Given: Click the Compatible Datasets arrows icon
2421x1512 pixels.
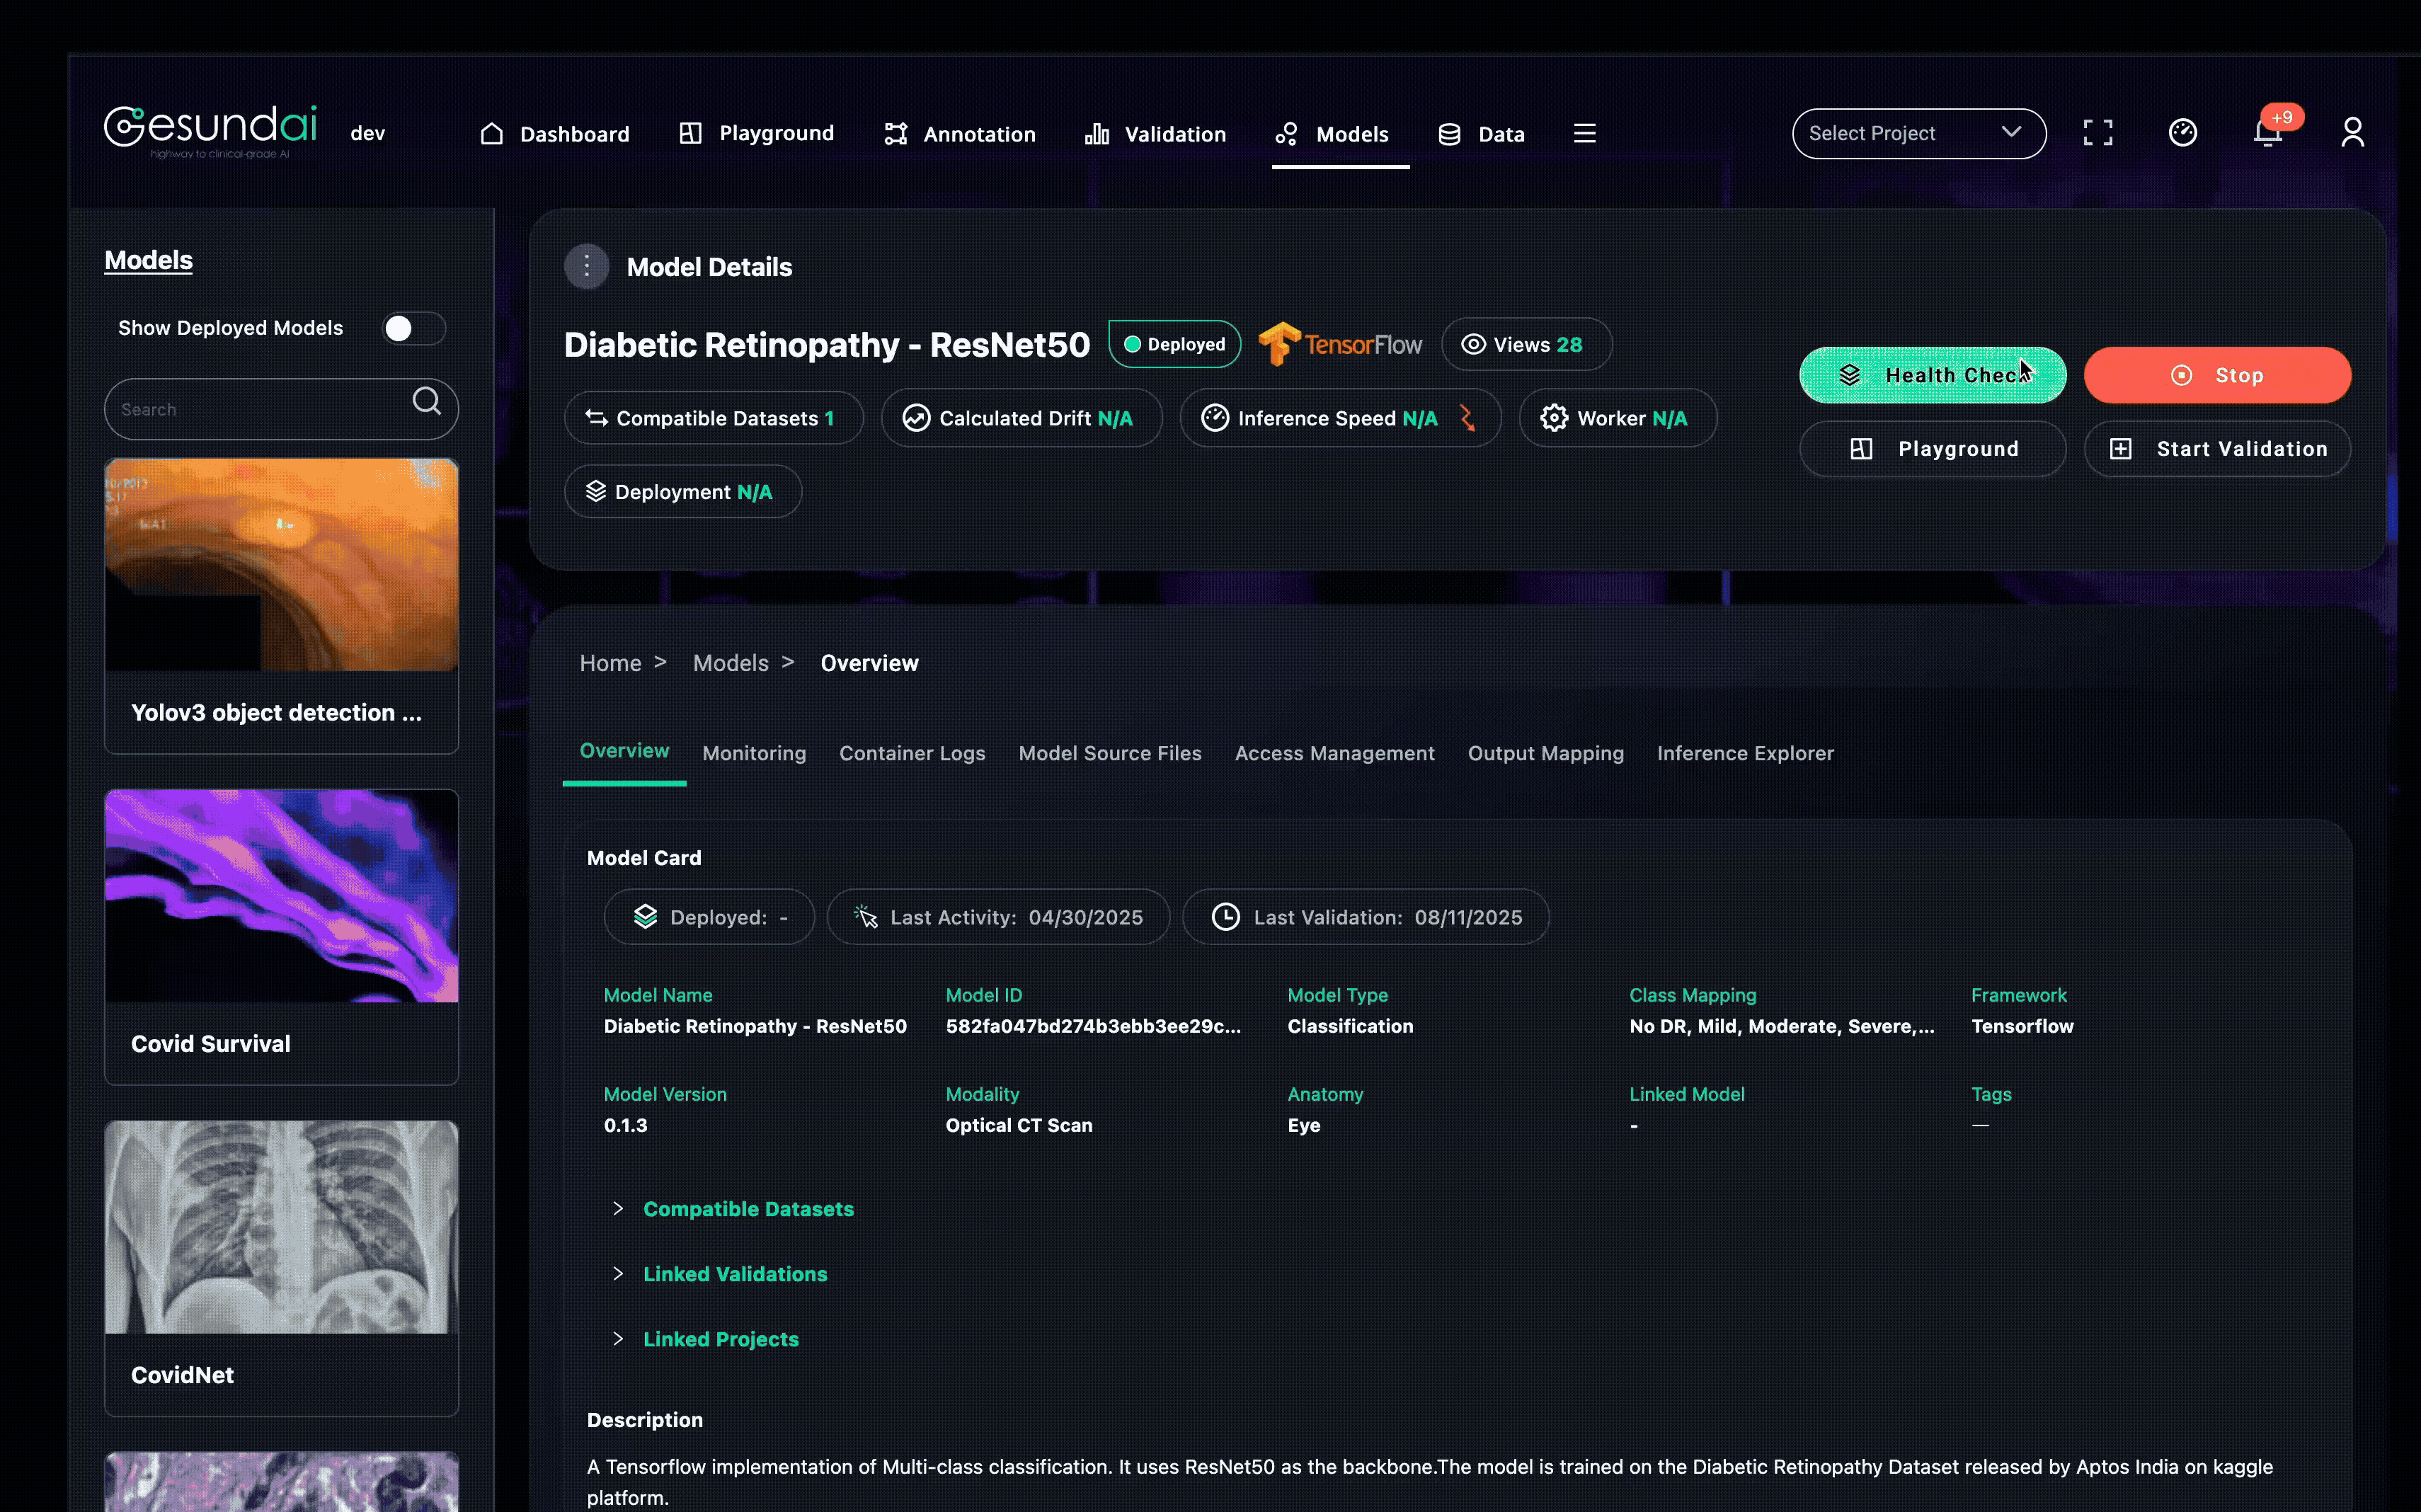Looking at the screenshot, I should click(597, 418).
